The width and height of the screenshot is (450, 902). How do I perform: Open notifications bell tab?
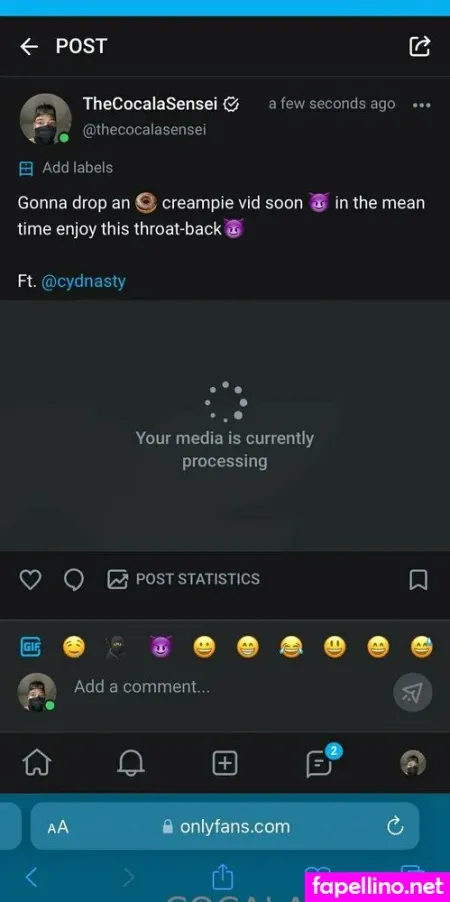tap(131, 763)
